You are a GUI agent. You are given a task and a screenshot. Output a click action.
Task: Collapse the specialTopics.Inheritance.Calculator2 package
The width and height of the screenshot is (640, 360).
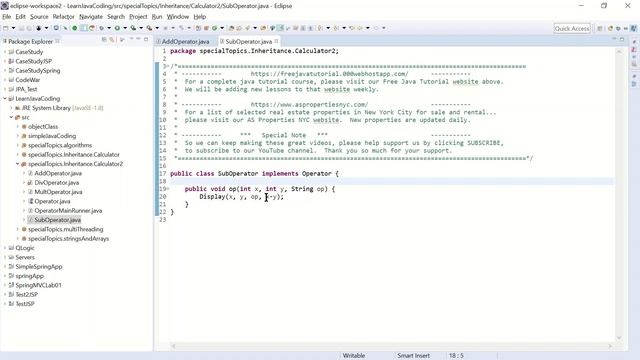(18, 164)
